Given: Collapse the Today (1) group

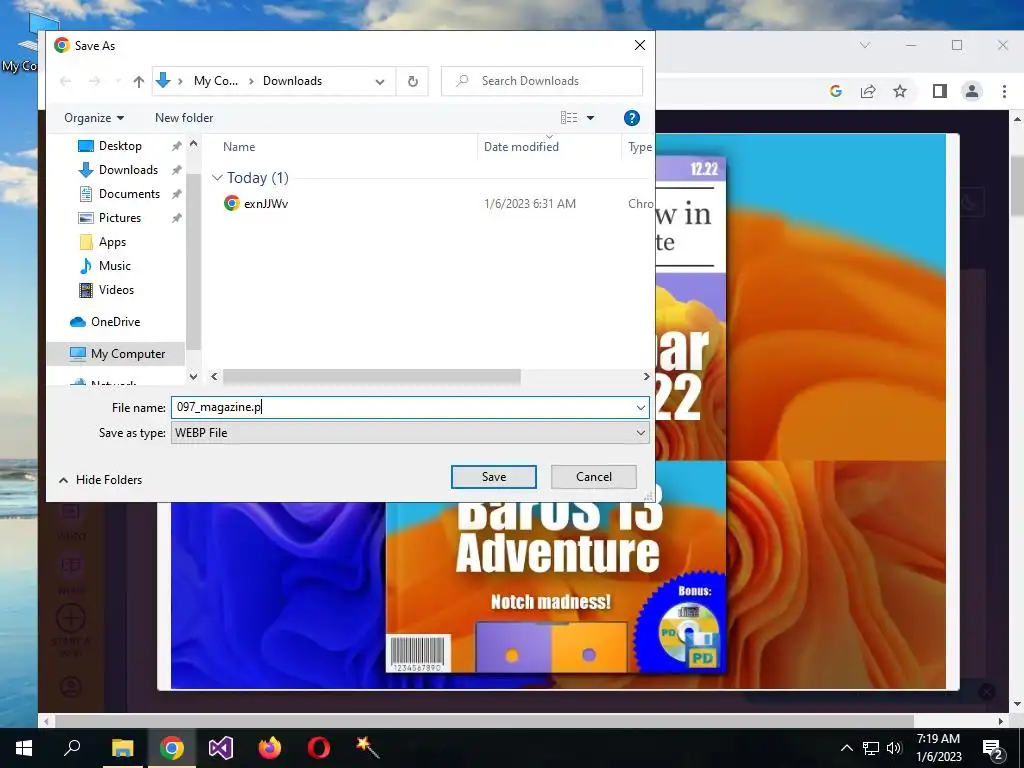Looking at the screenshot, I should pyautogui.click(x=217, y=178).
